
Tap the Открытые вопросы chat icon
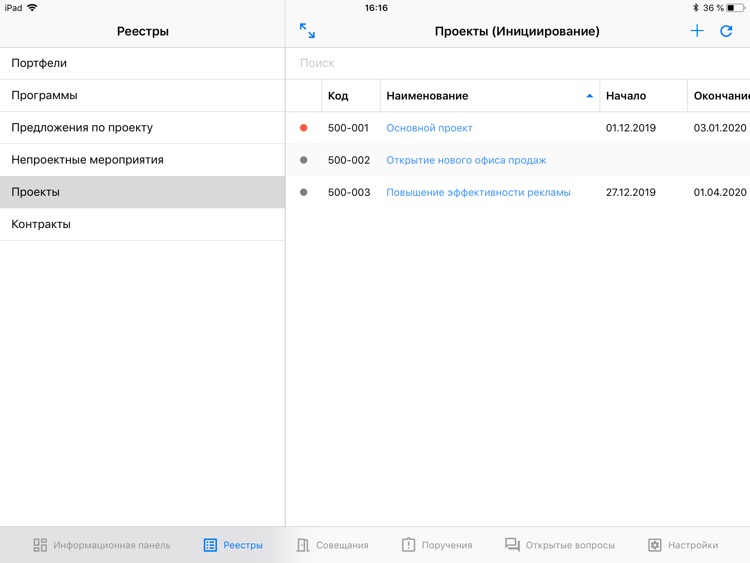[x=512, y=545]
